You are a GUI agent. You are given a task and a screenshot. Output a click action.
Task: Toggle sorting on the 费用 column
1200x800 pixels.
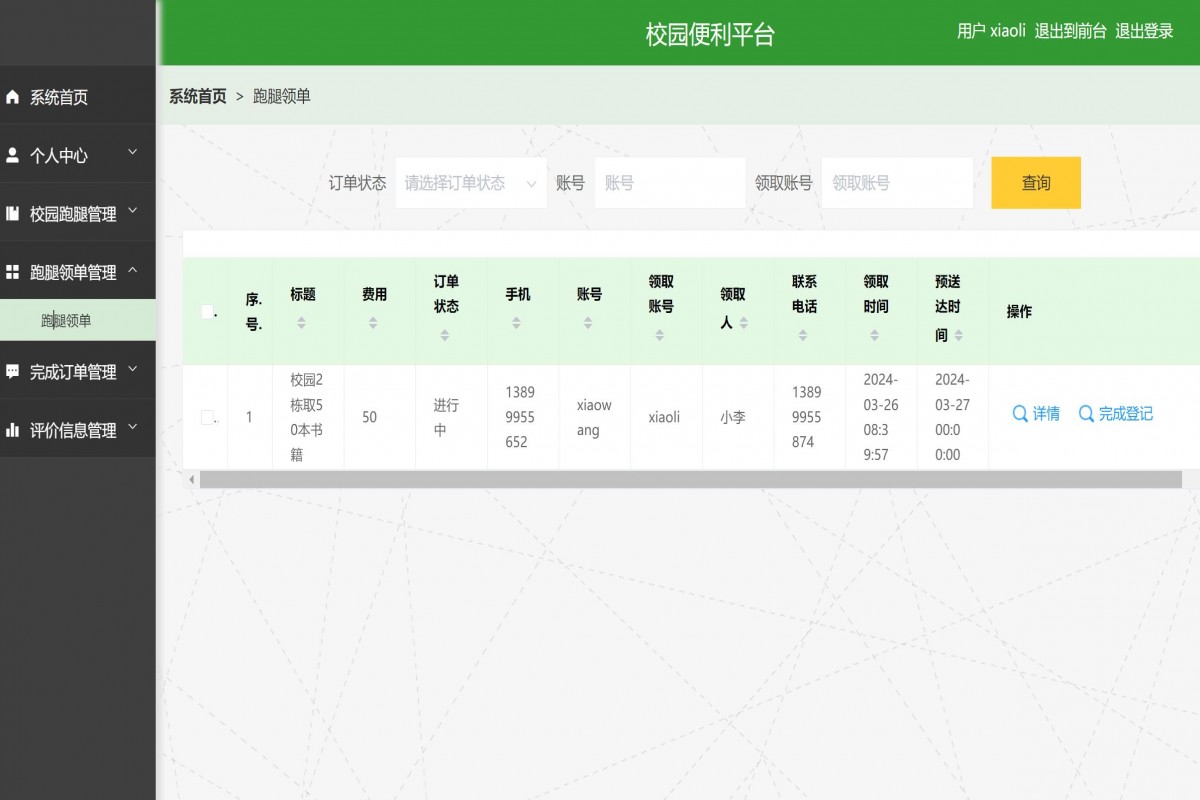(x=372, y=323)
